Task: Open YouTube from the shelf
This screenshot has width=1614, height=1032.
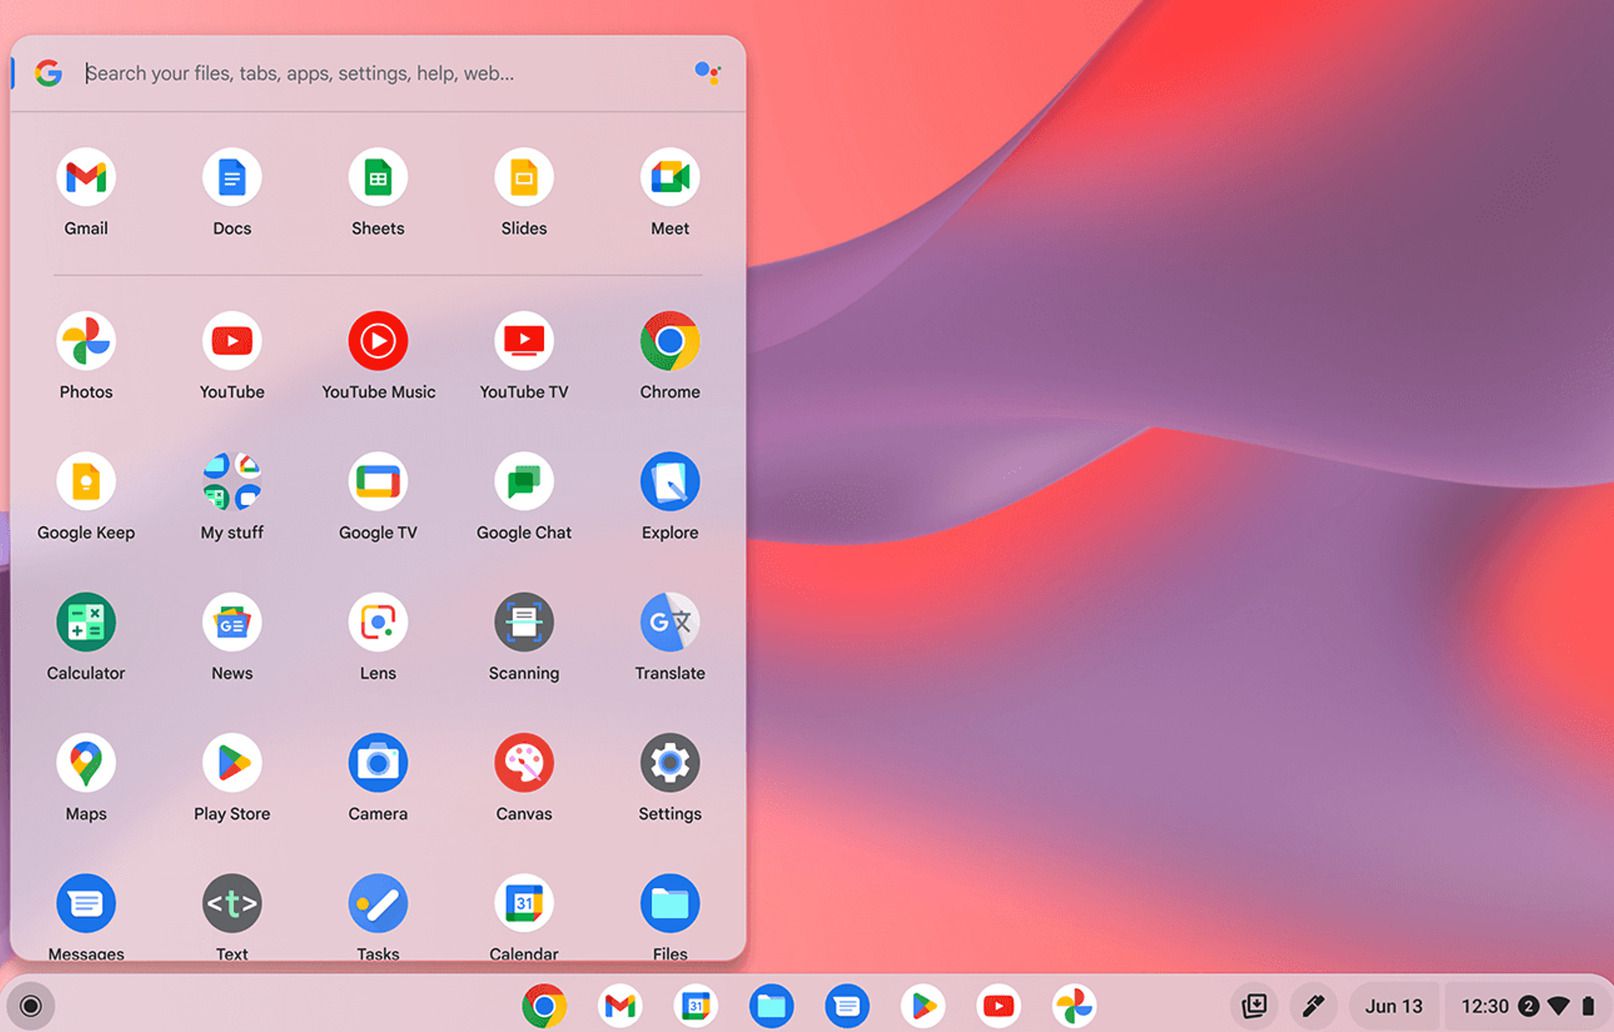Action: click(x=998, y=1005)
